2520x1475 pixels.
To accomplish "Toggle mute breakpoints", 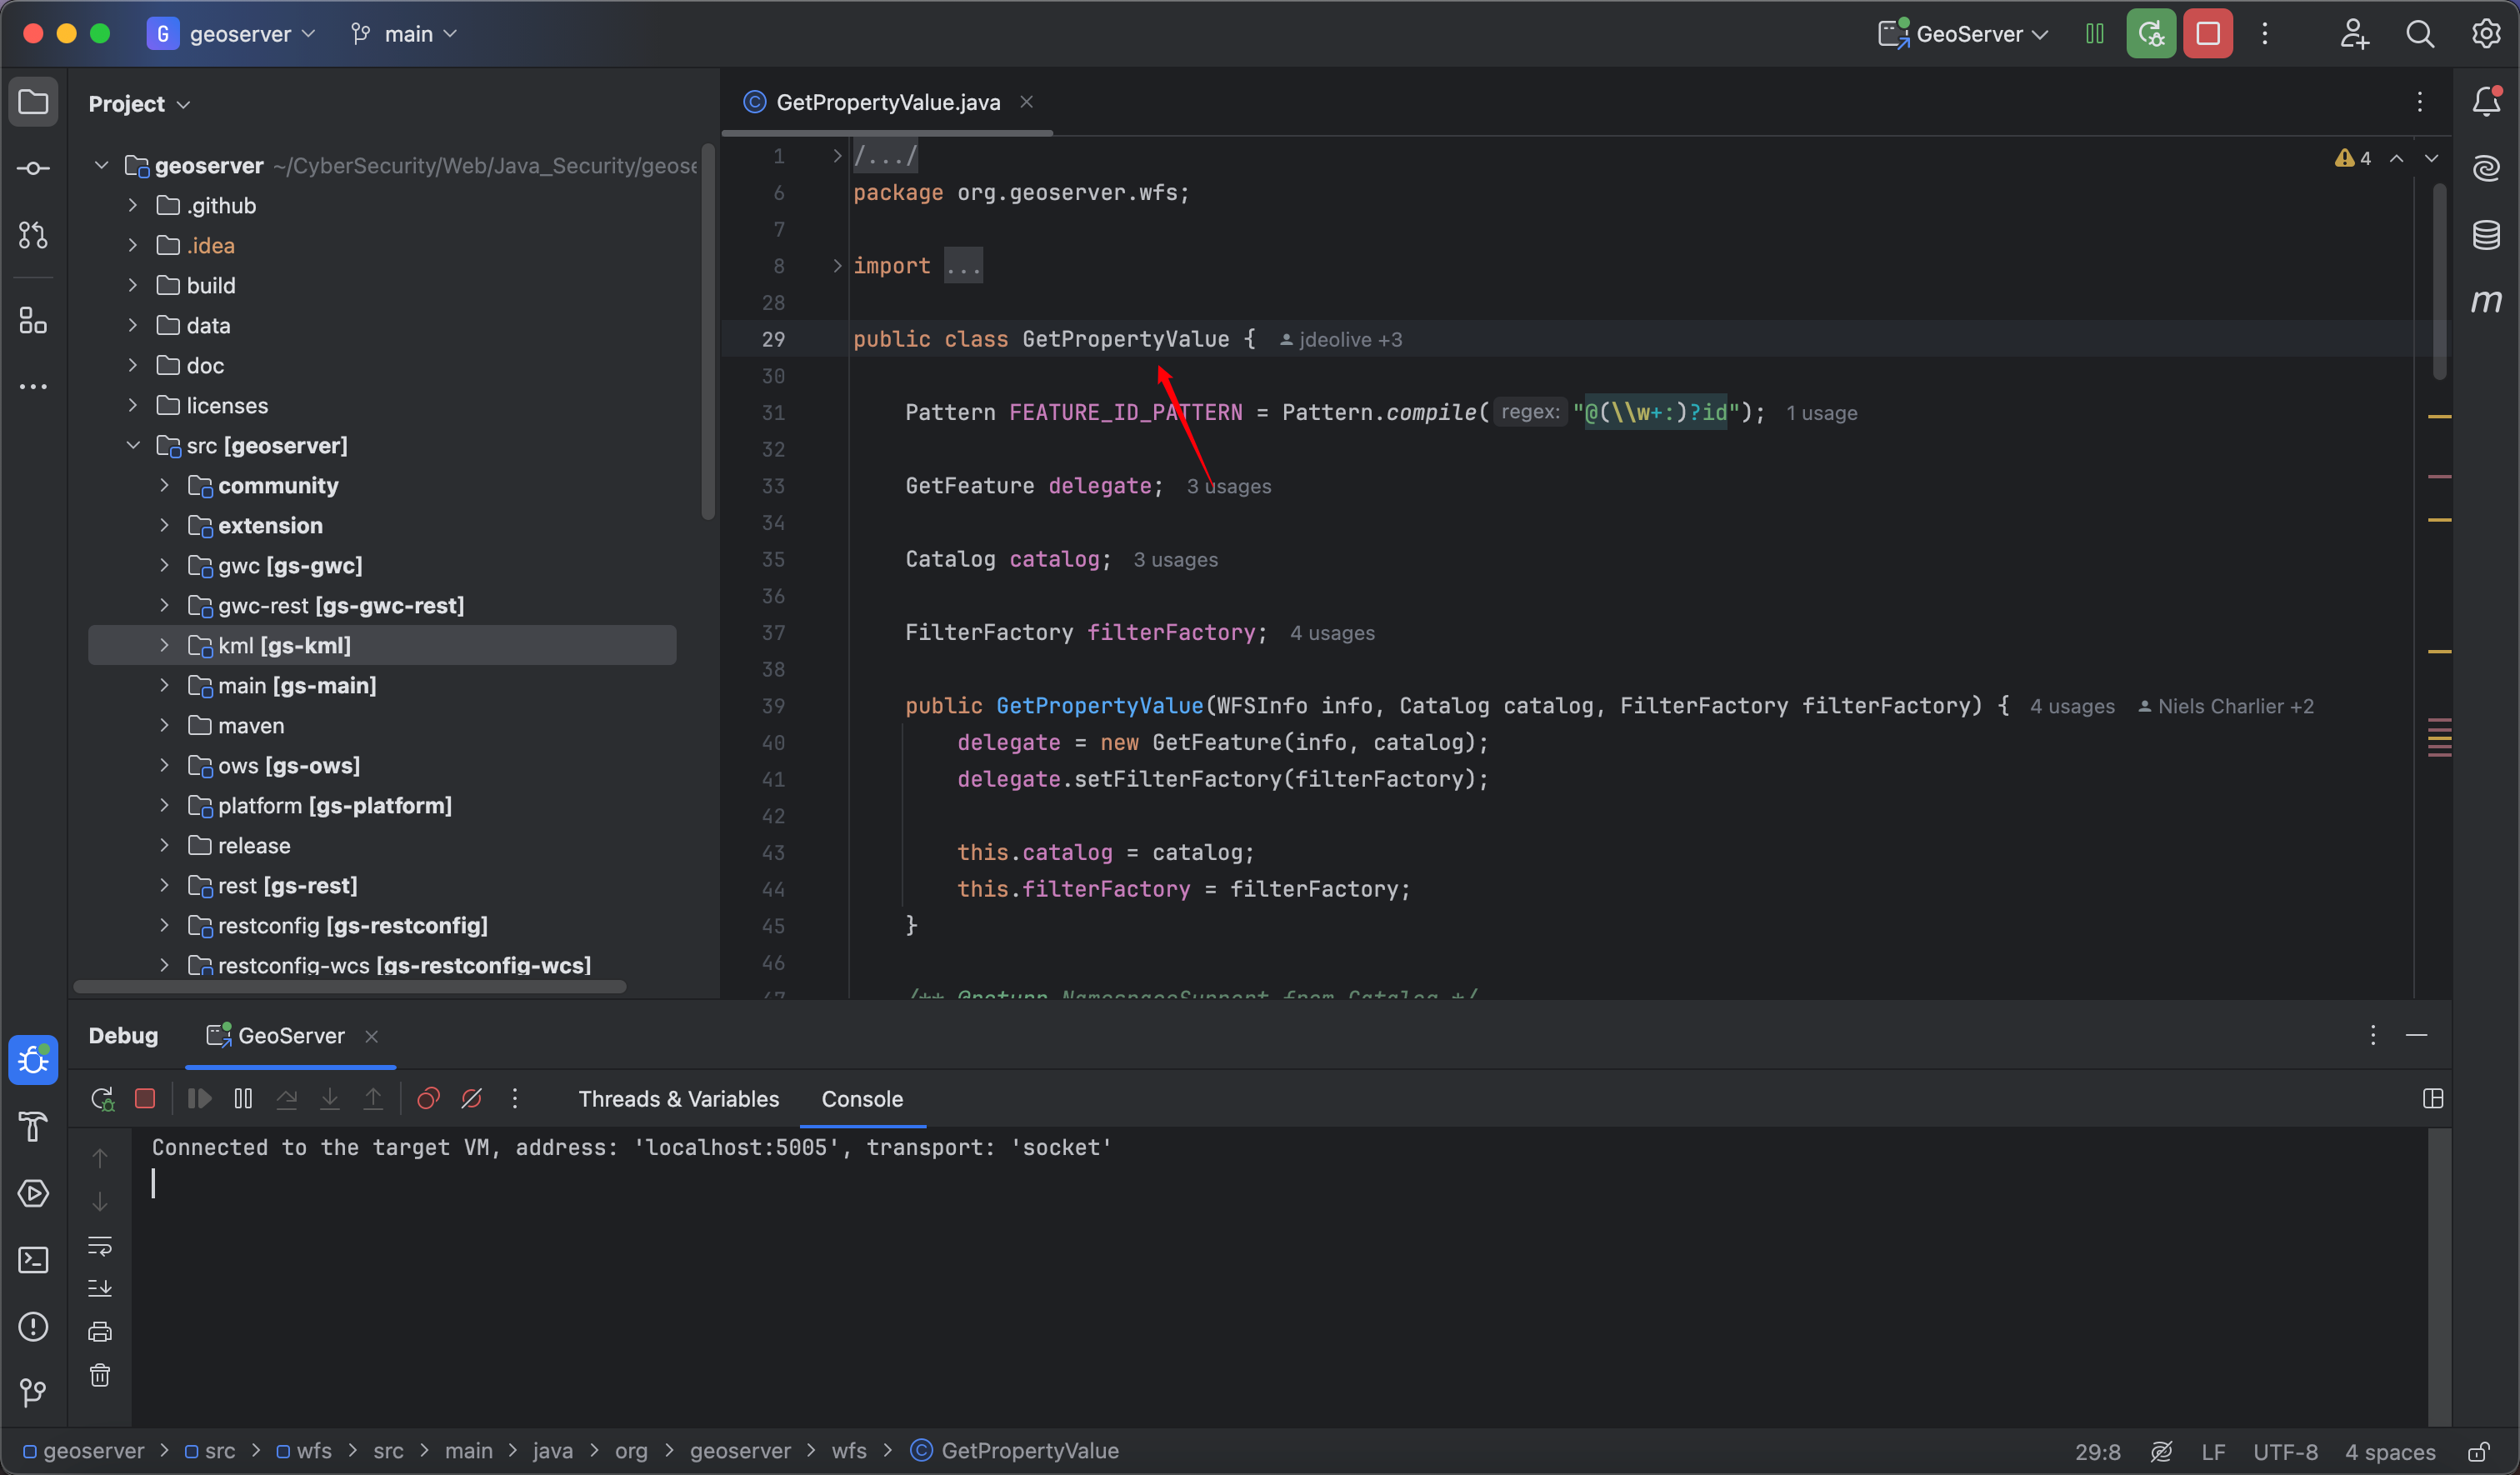I will coord(472,1099).
